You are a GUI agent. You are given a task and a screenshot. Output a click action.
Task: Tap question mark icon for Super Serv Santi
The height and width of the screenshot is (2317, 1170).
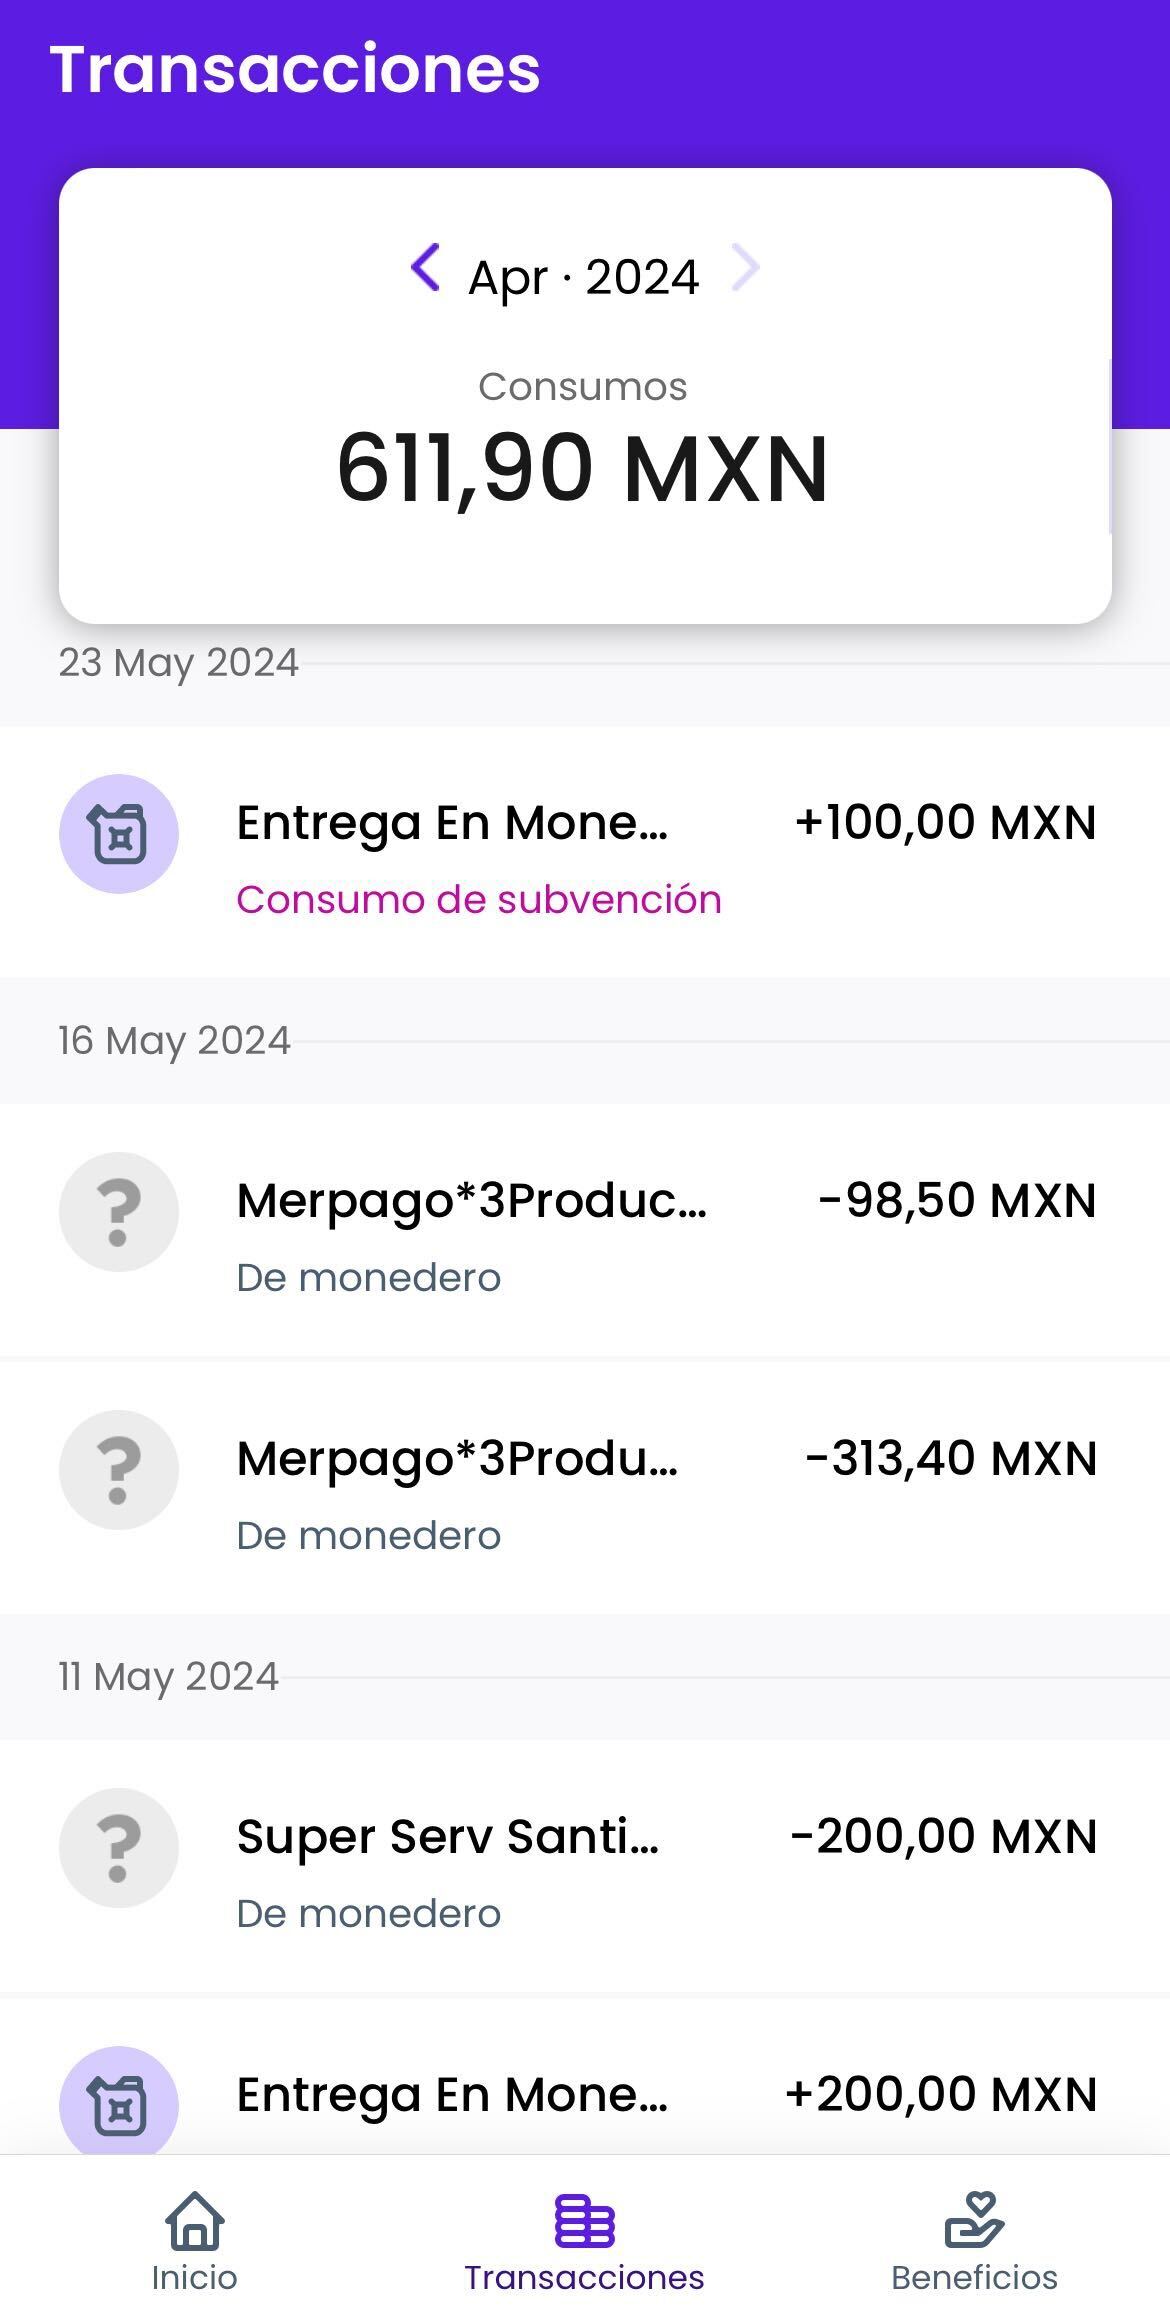coord(119,1848)
